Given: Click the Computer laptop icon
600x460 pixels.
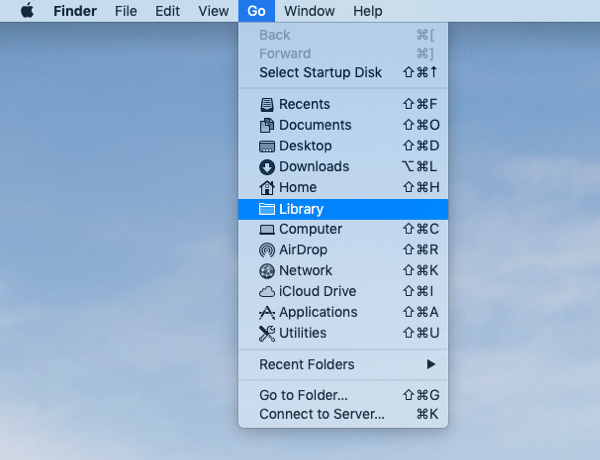Looking at the screenshot, I should click(267, 230).
